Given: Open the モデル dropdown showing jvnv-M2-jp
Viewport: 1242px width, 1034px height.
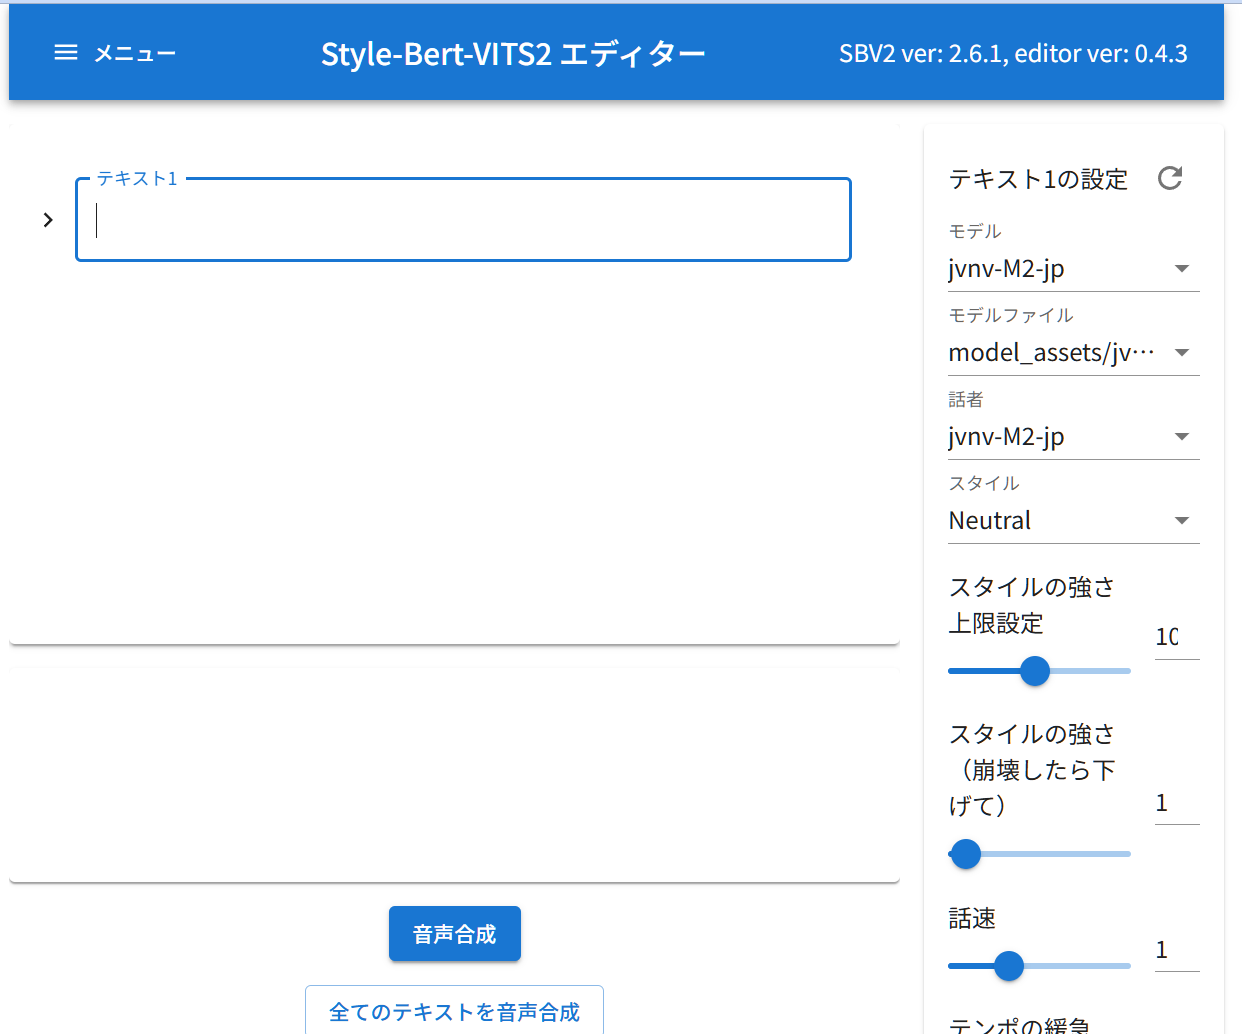Looking at the screenshot, I should tap(1073, 269).
